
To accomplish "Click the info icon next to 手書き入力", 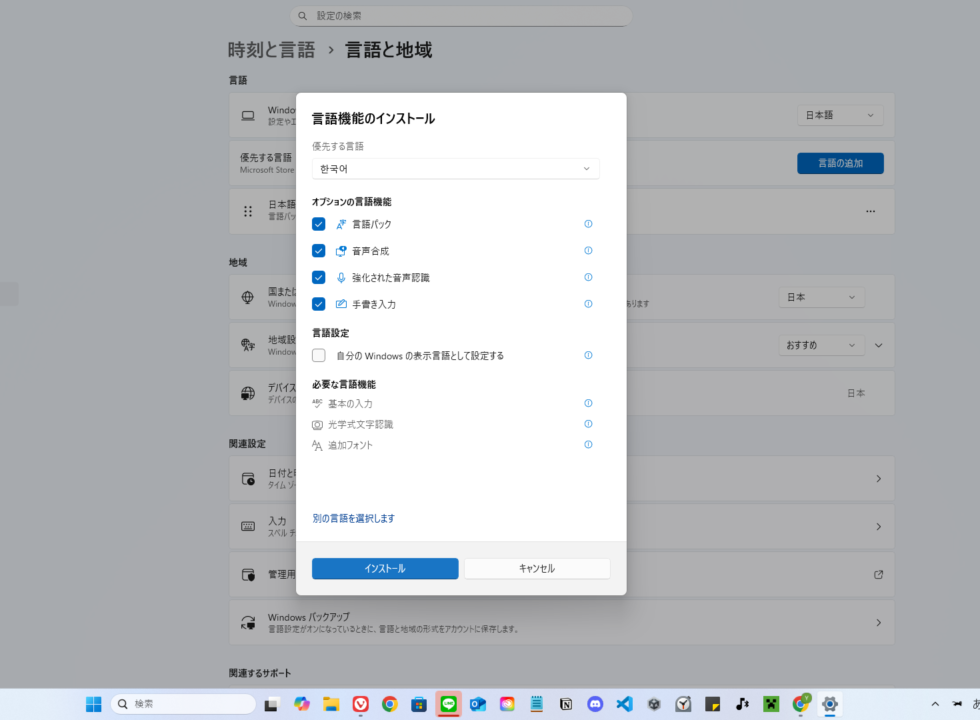I will pos(588,304).
